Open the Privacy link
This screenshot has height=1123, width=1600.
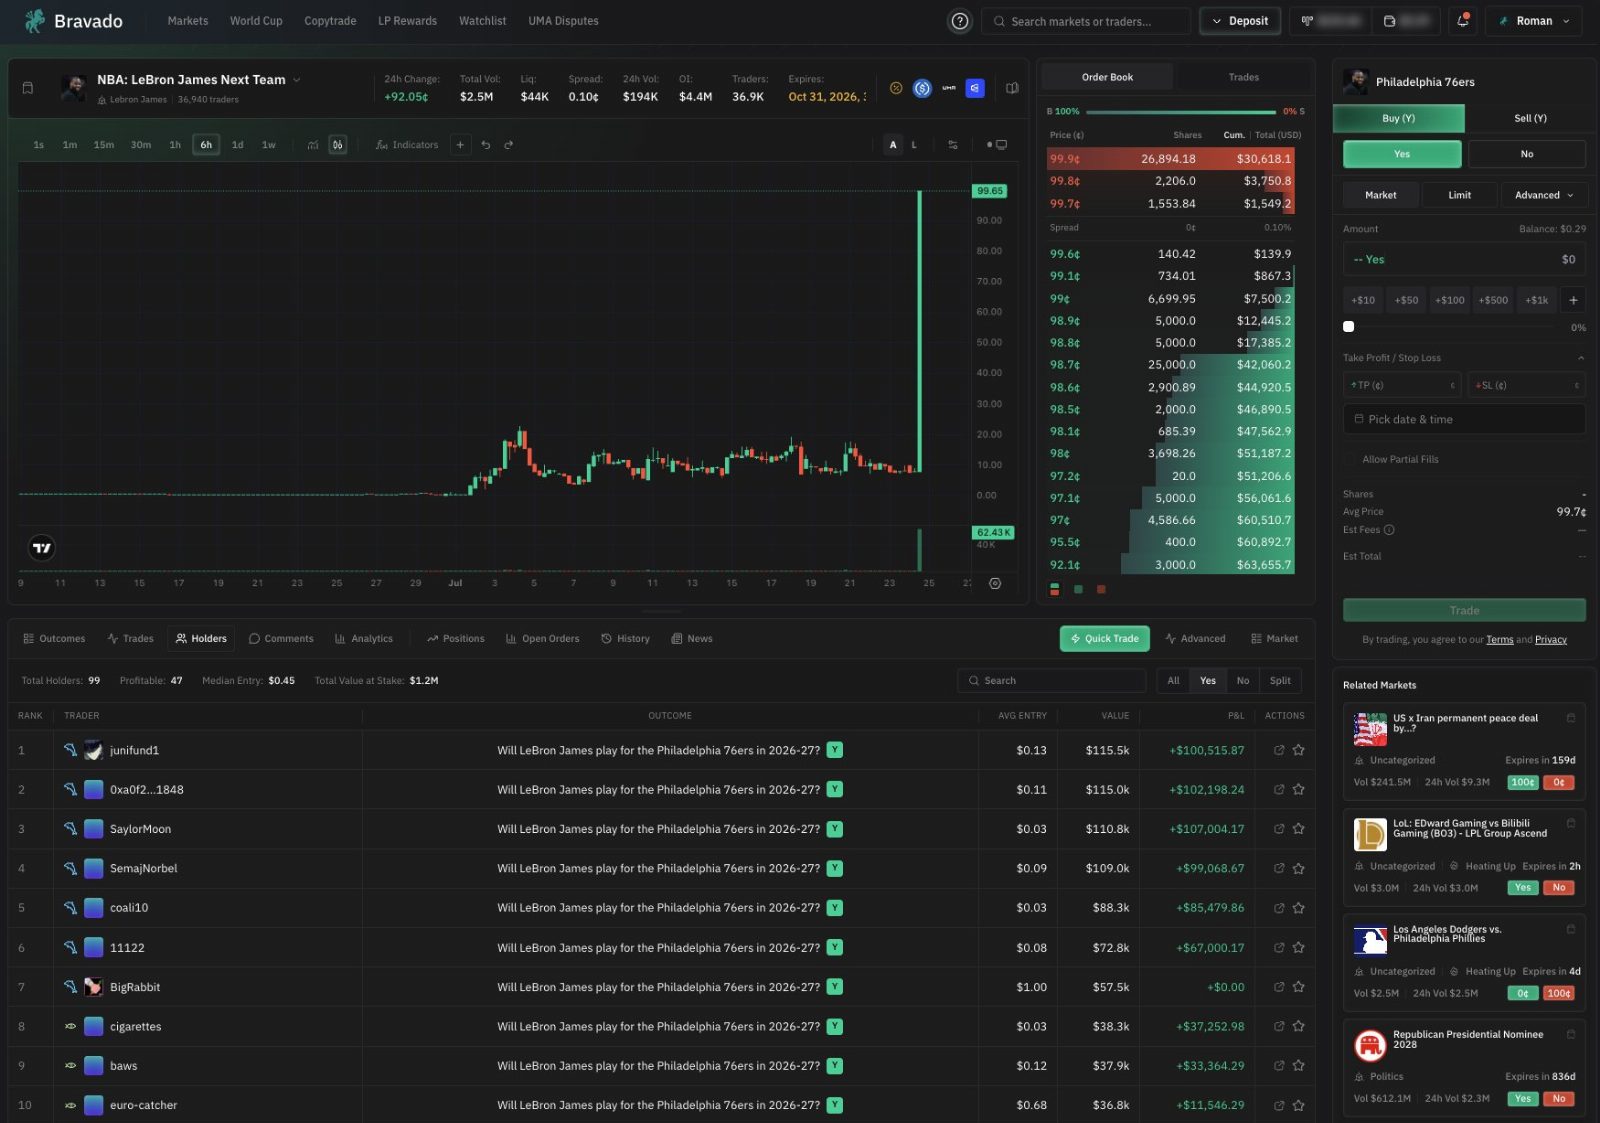click(1551, 640)
